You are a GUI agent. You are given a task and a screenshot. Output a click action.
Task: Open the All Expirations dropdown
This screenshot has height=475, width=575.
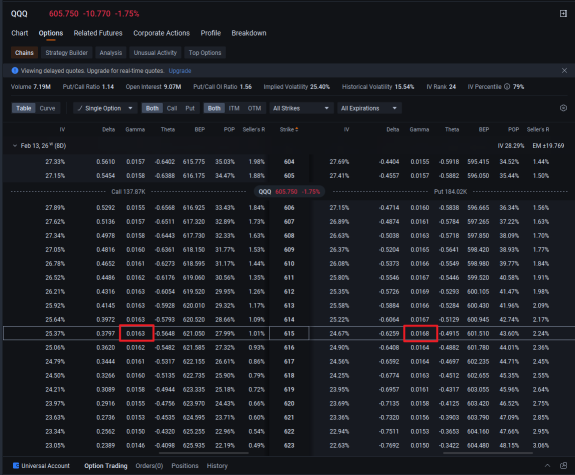(x=369, y=108)
